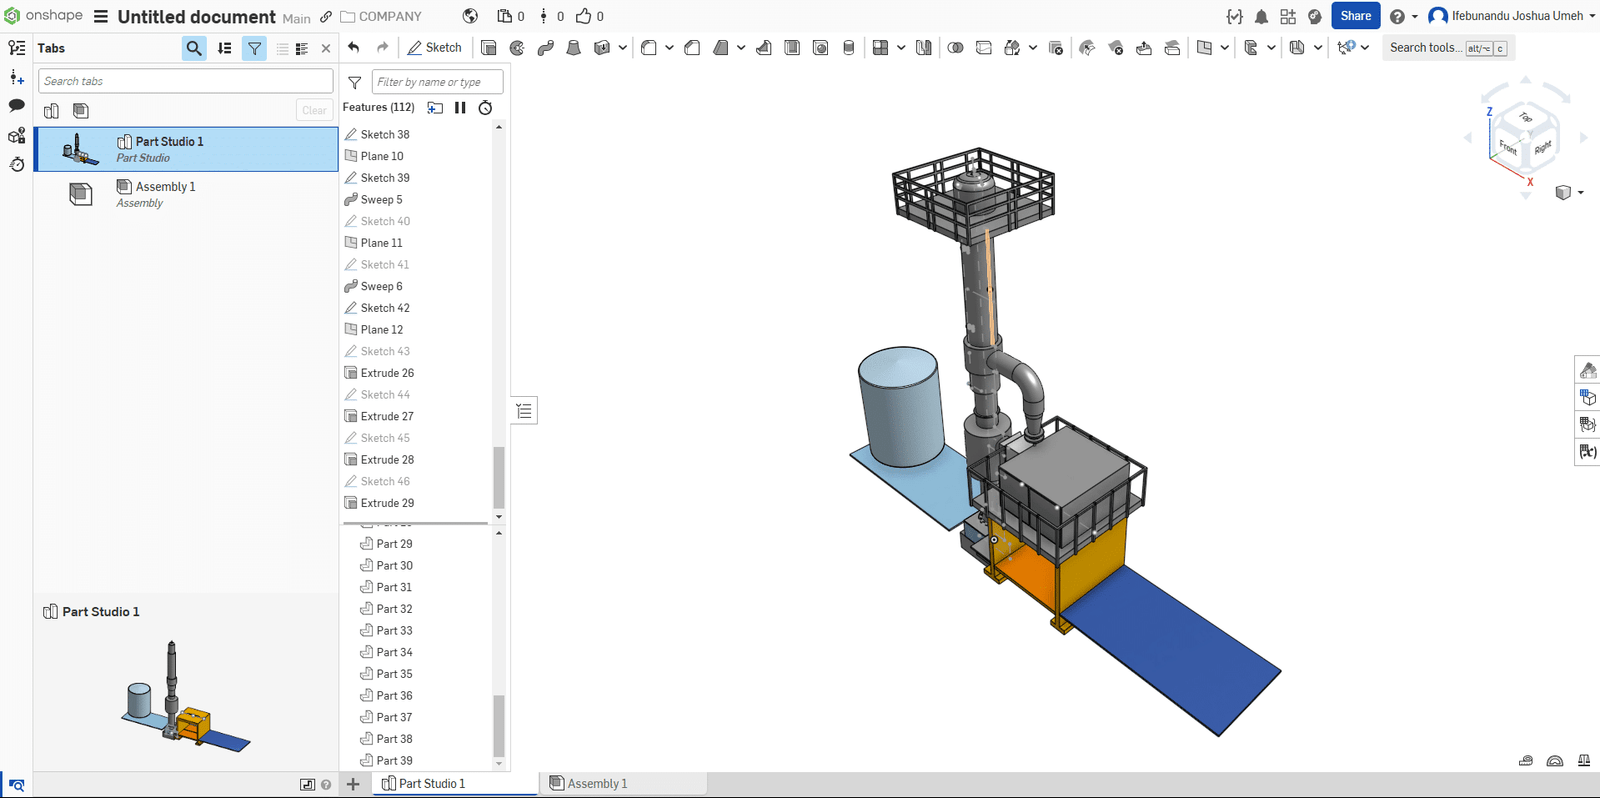Click the Sketch button
Image resolution: width=1600 pixels, height=798 pixels.
(x=435, y=47)
